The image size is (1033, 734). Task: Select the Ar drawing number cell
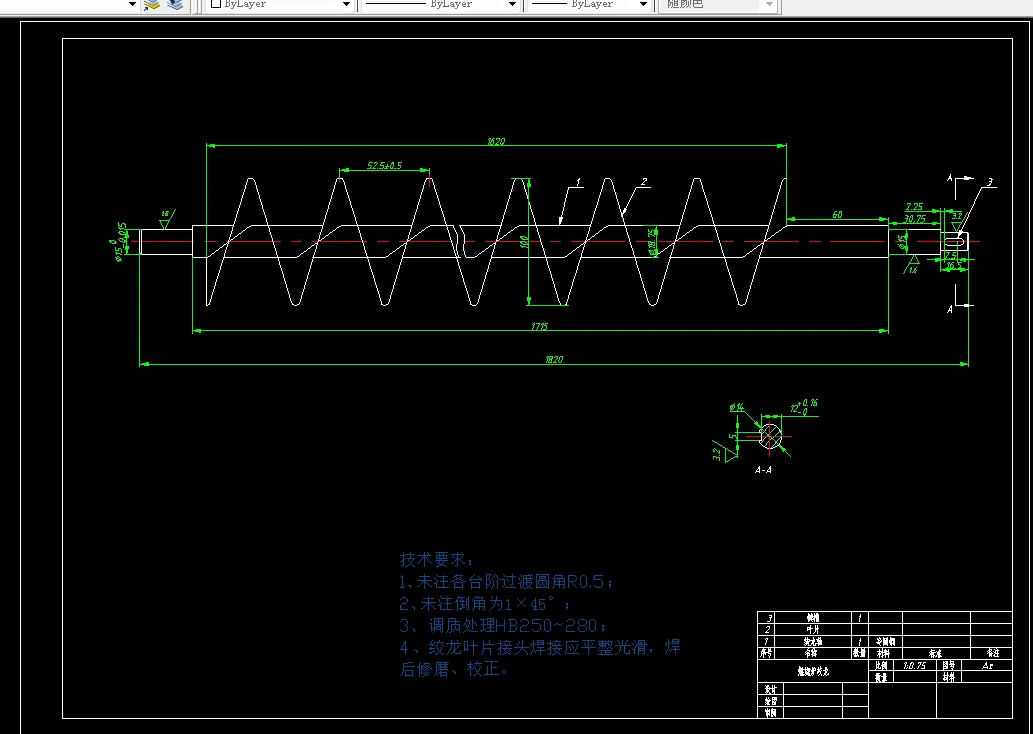pos(987,665)
